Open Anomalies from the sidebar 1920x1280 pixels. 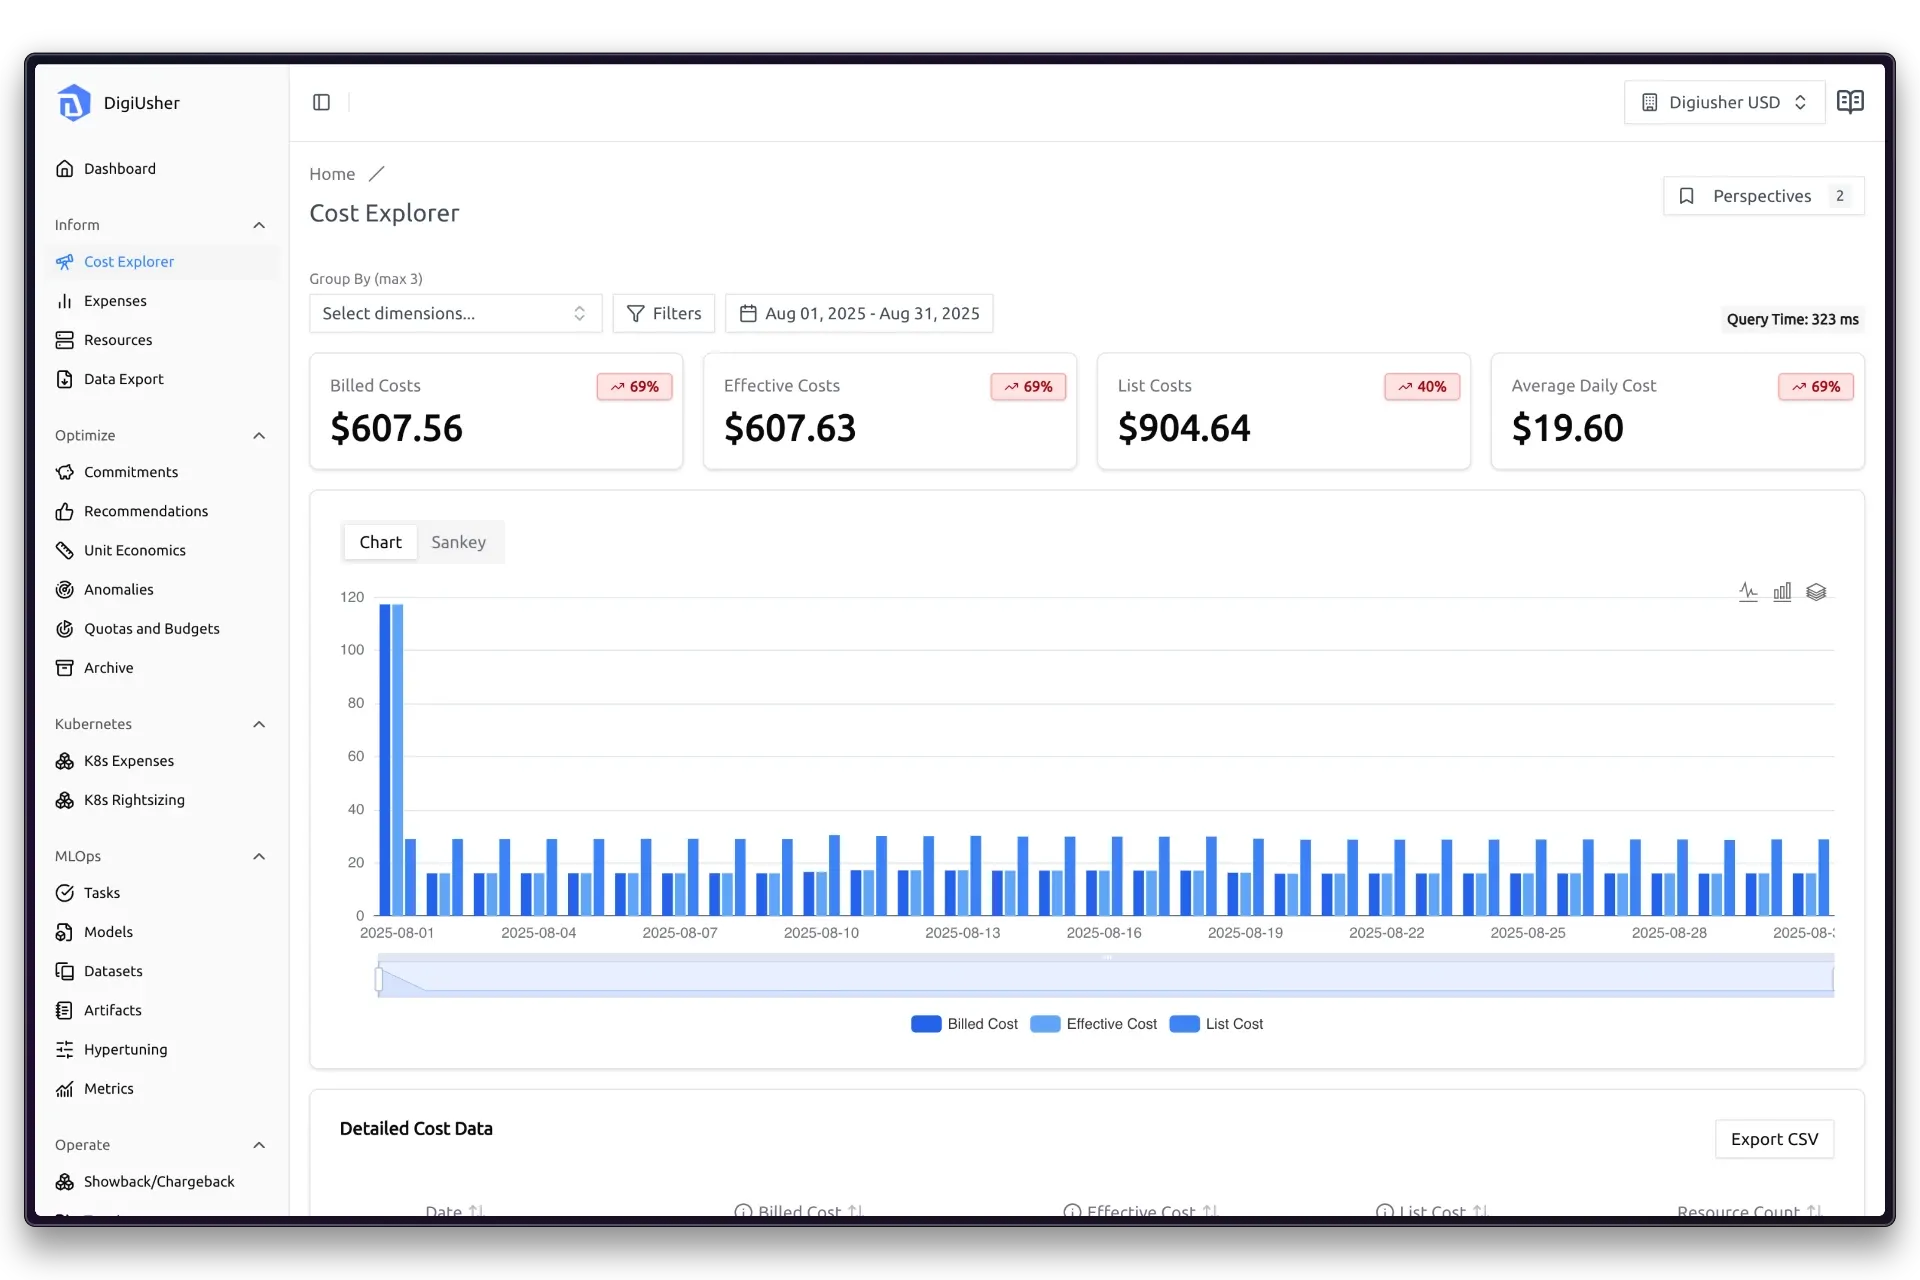118,589
